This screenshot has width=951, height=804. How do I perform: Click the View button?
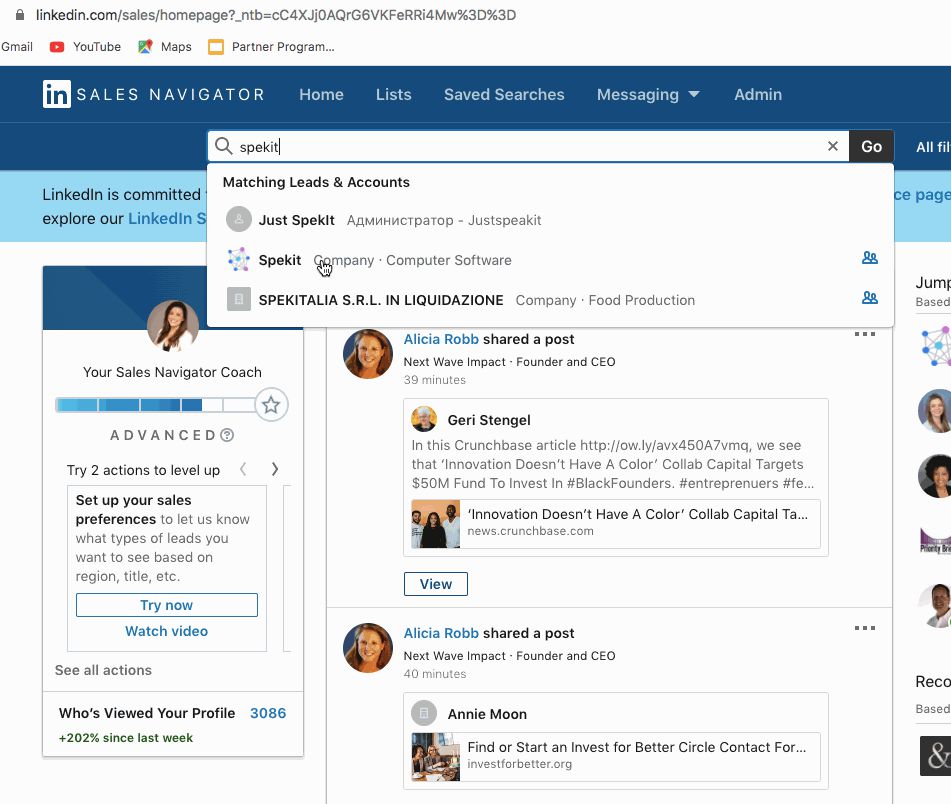(x=435, y=583)
